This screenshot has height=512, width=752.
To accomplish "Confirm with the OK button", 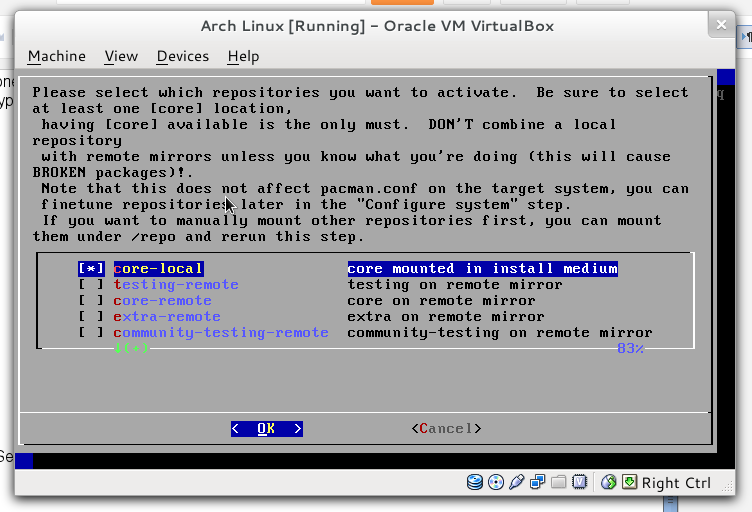I will click(x=267, y=429).
